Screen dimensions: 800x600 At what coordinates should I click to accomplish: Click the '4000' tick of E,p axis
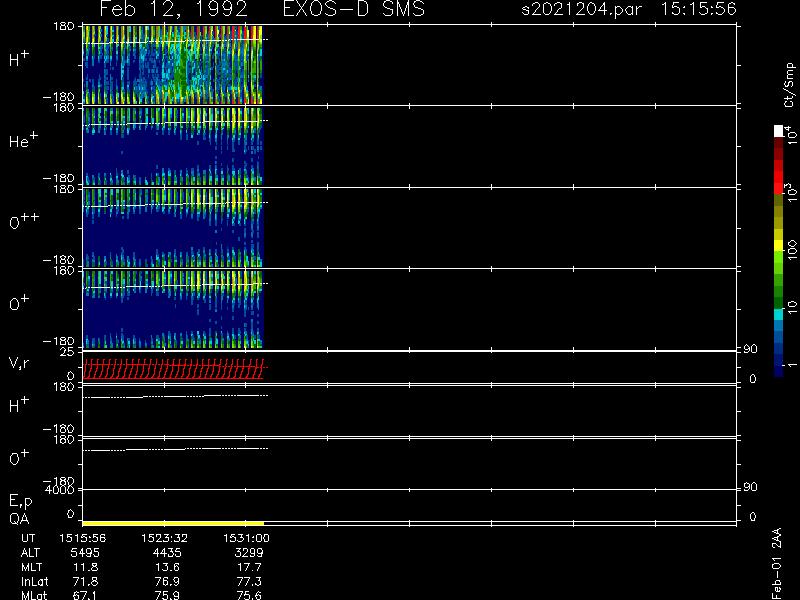click(59, 490)
